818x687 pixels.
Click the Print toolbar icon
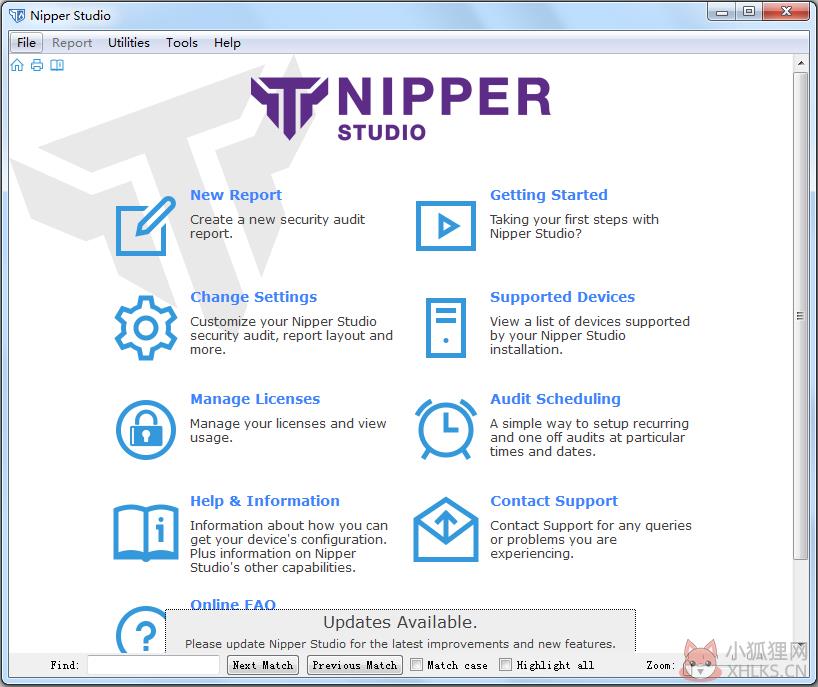coord(37,65)
